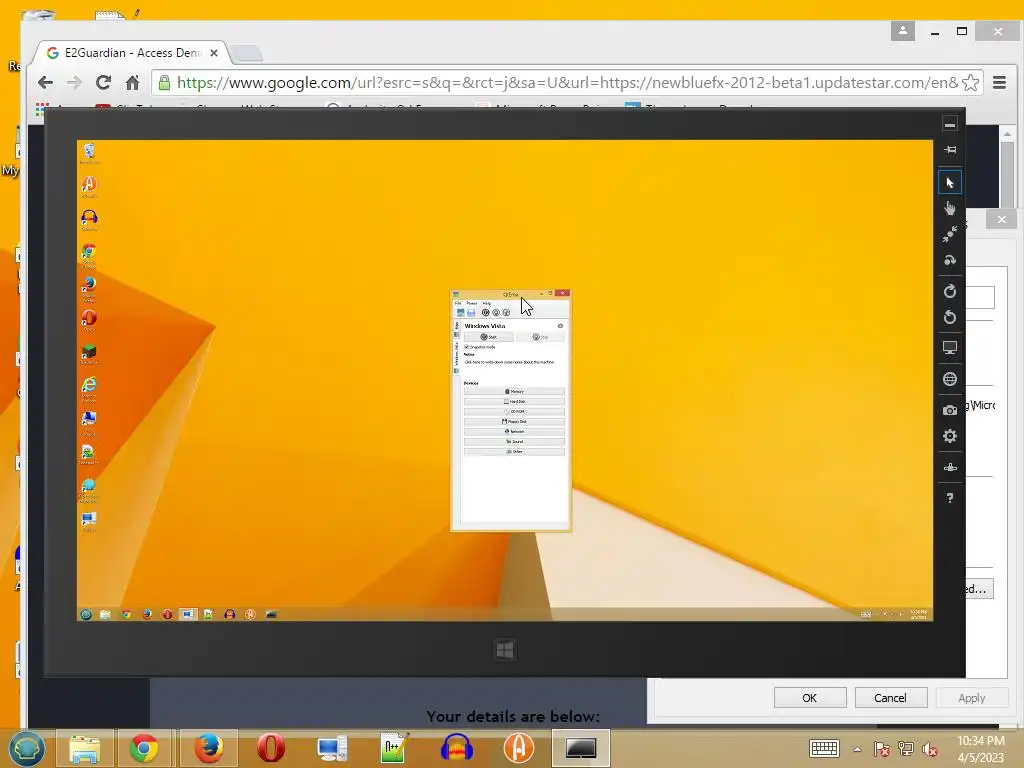
Task: Click the E2Guardian browser tab
Action: point(132,53)
